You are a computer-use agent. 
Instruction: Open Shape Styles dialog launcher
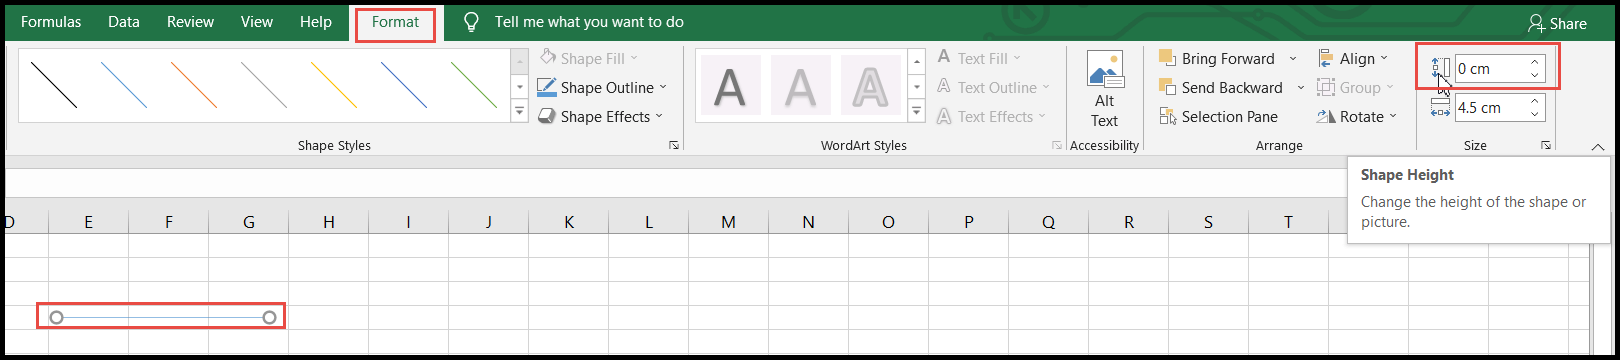[674, 146]
